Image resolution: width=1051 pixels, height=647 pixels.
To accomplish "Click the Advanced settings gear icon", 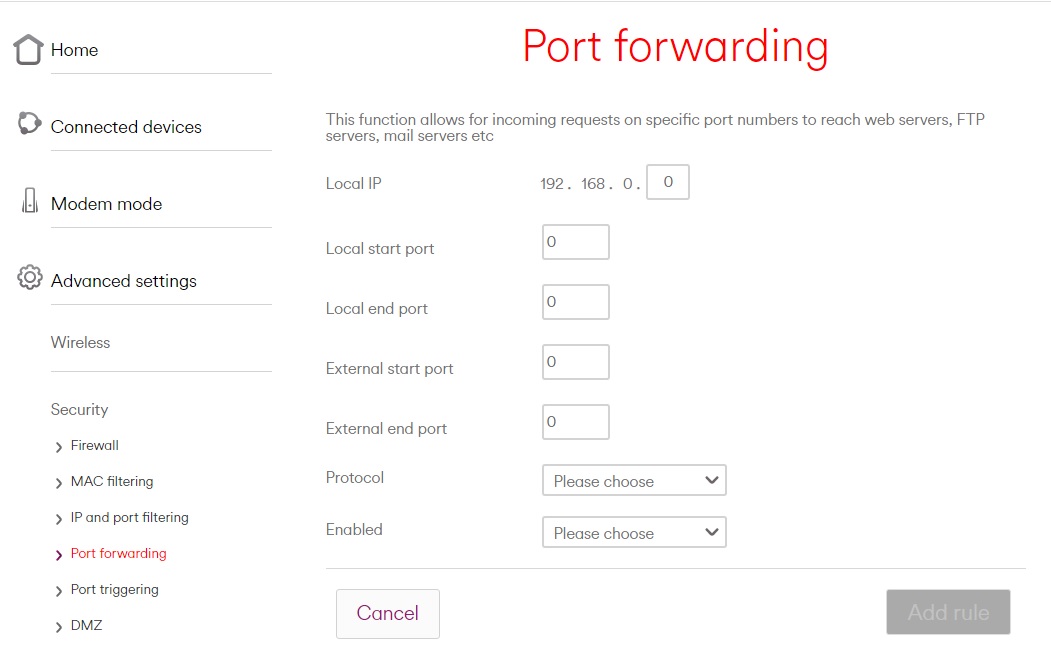I will coord(30,278).
